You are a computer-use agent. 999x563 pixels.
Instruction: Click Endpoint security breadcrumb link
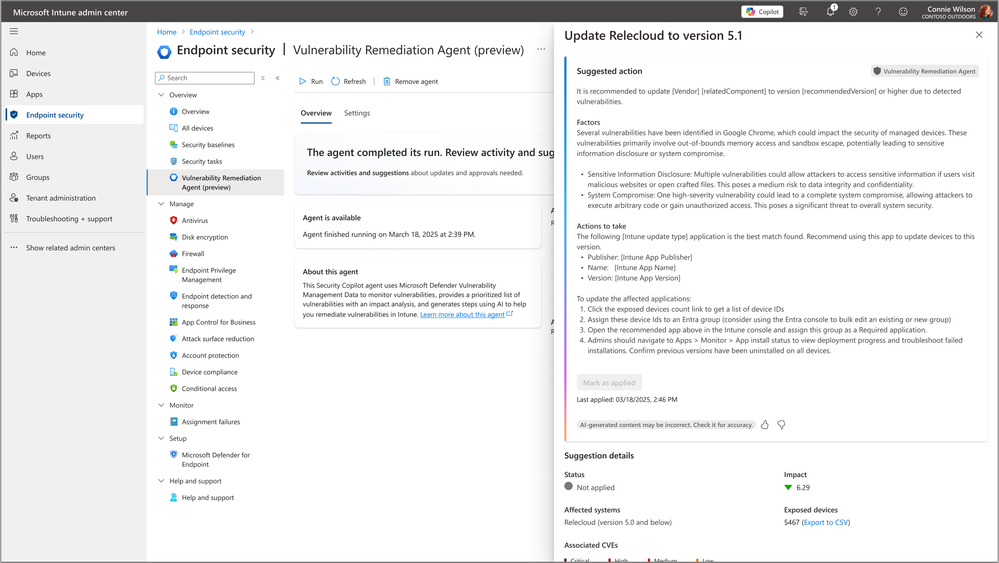[x=217, y=32]
